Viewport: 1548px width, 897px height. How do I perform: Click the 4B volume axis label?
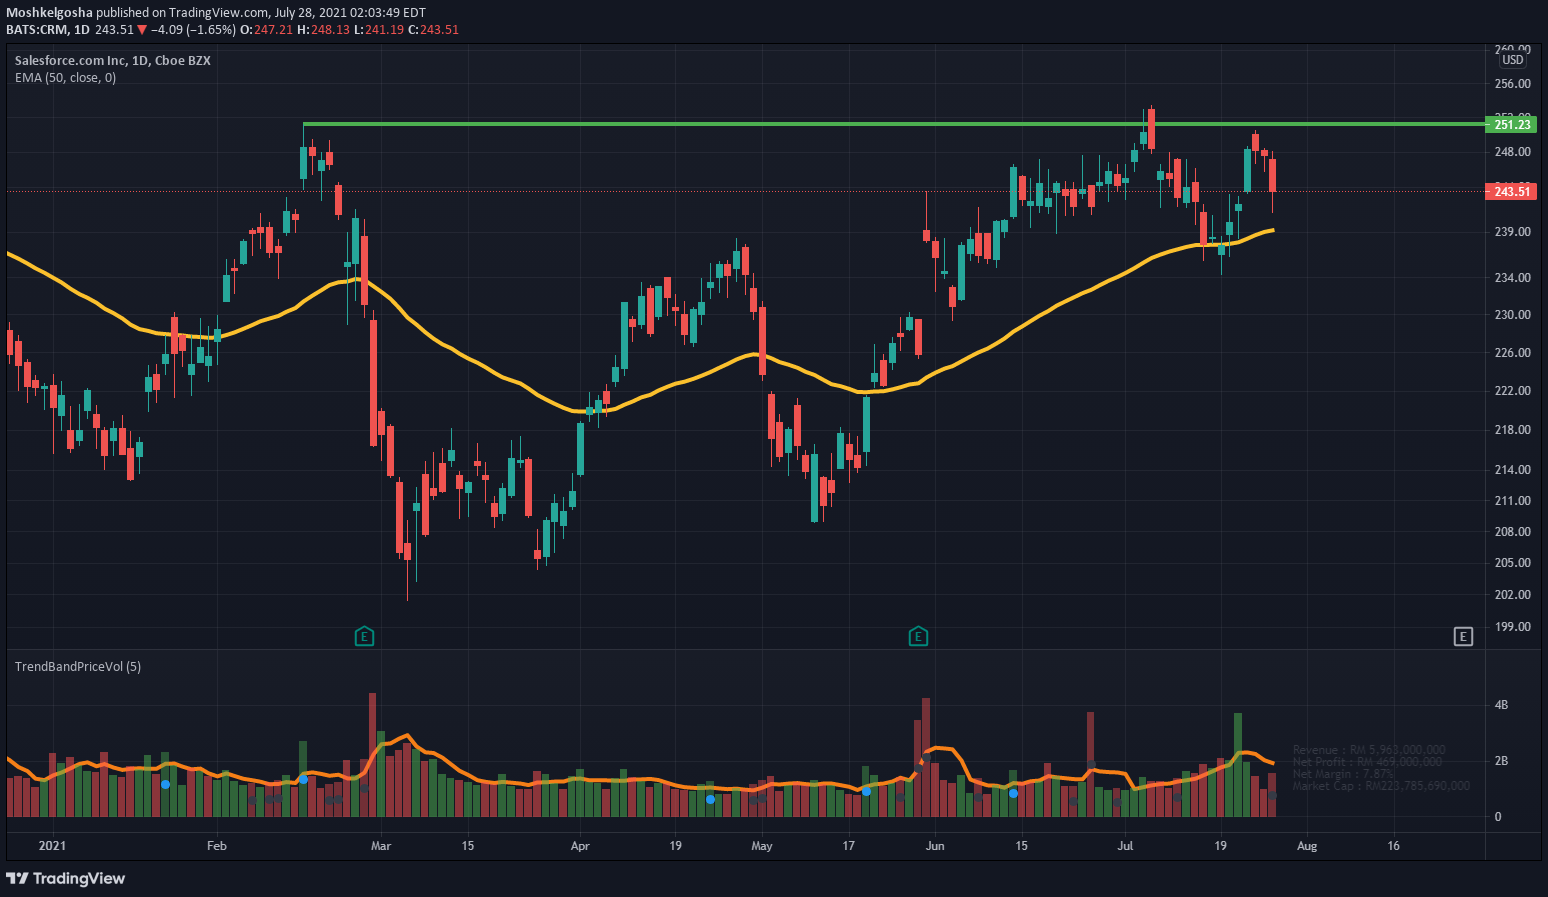point(1501,705)
